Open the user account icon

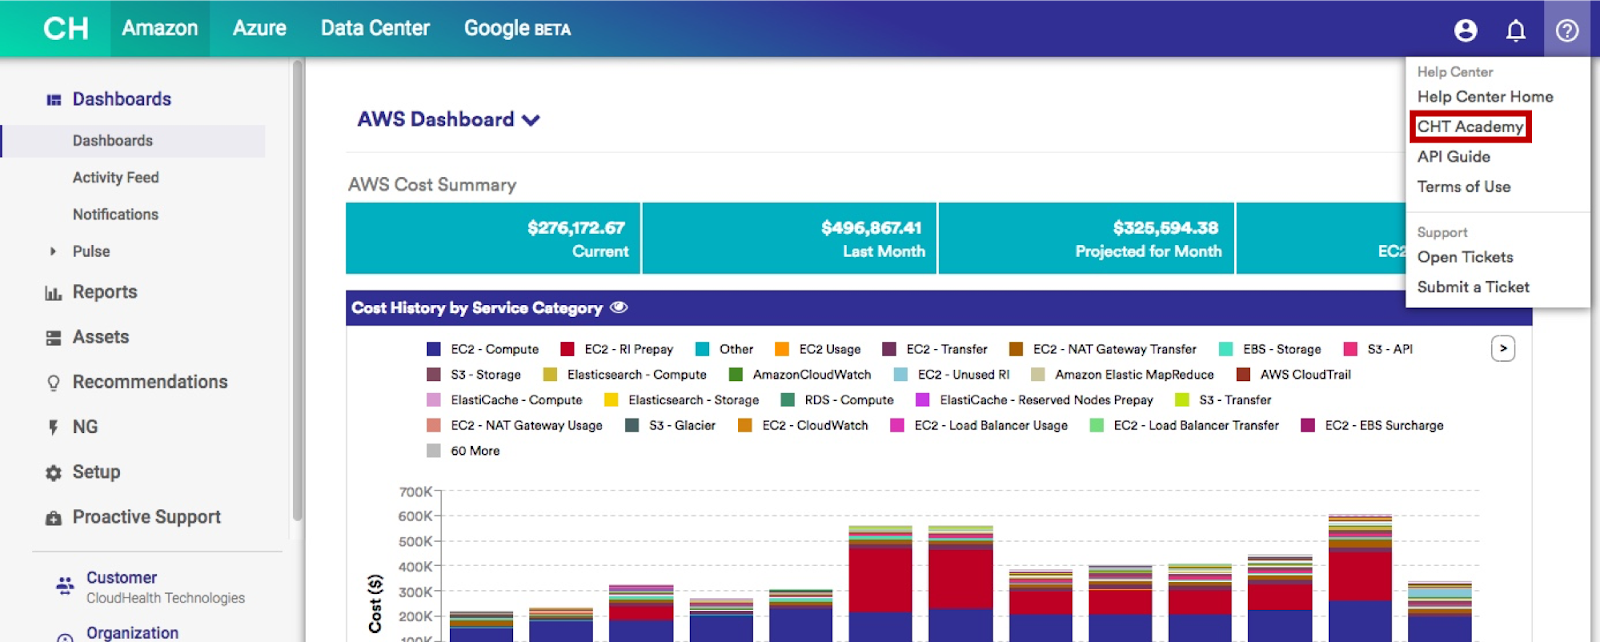(x=1466, y=30)
